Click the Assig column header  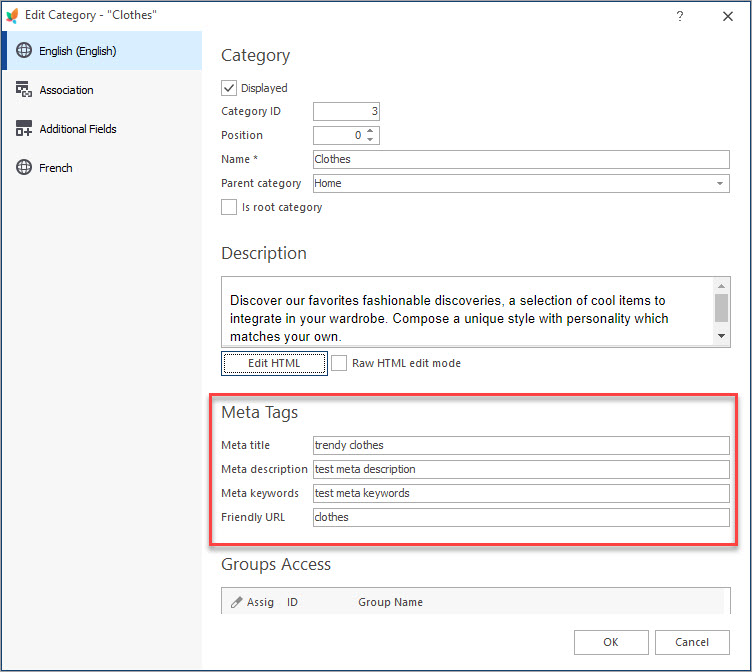[x=260, y=602]
